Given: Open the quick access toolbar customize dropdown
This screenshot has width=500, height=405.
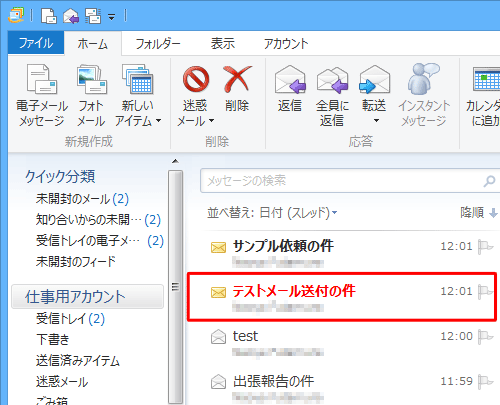Looking at the screenshot, I should 111,16.
